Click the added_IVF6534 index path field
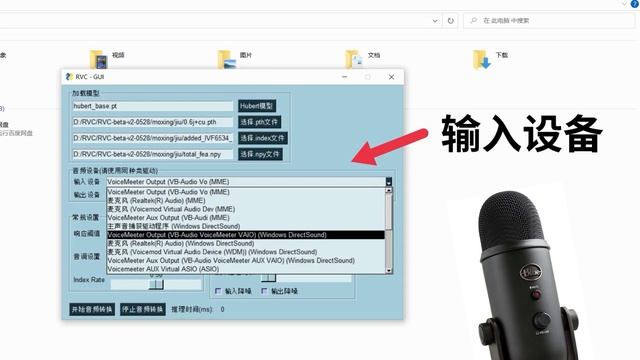This screenshot has height=360, width=640. (x=153, y=138)
